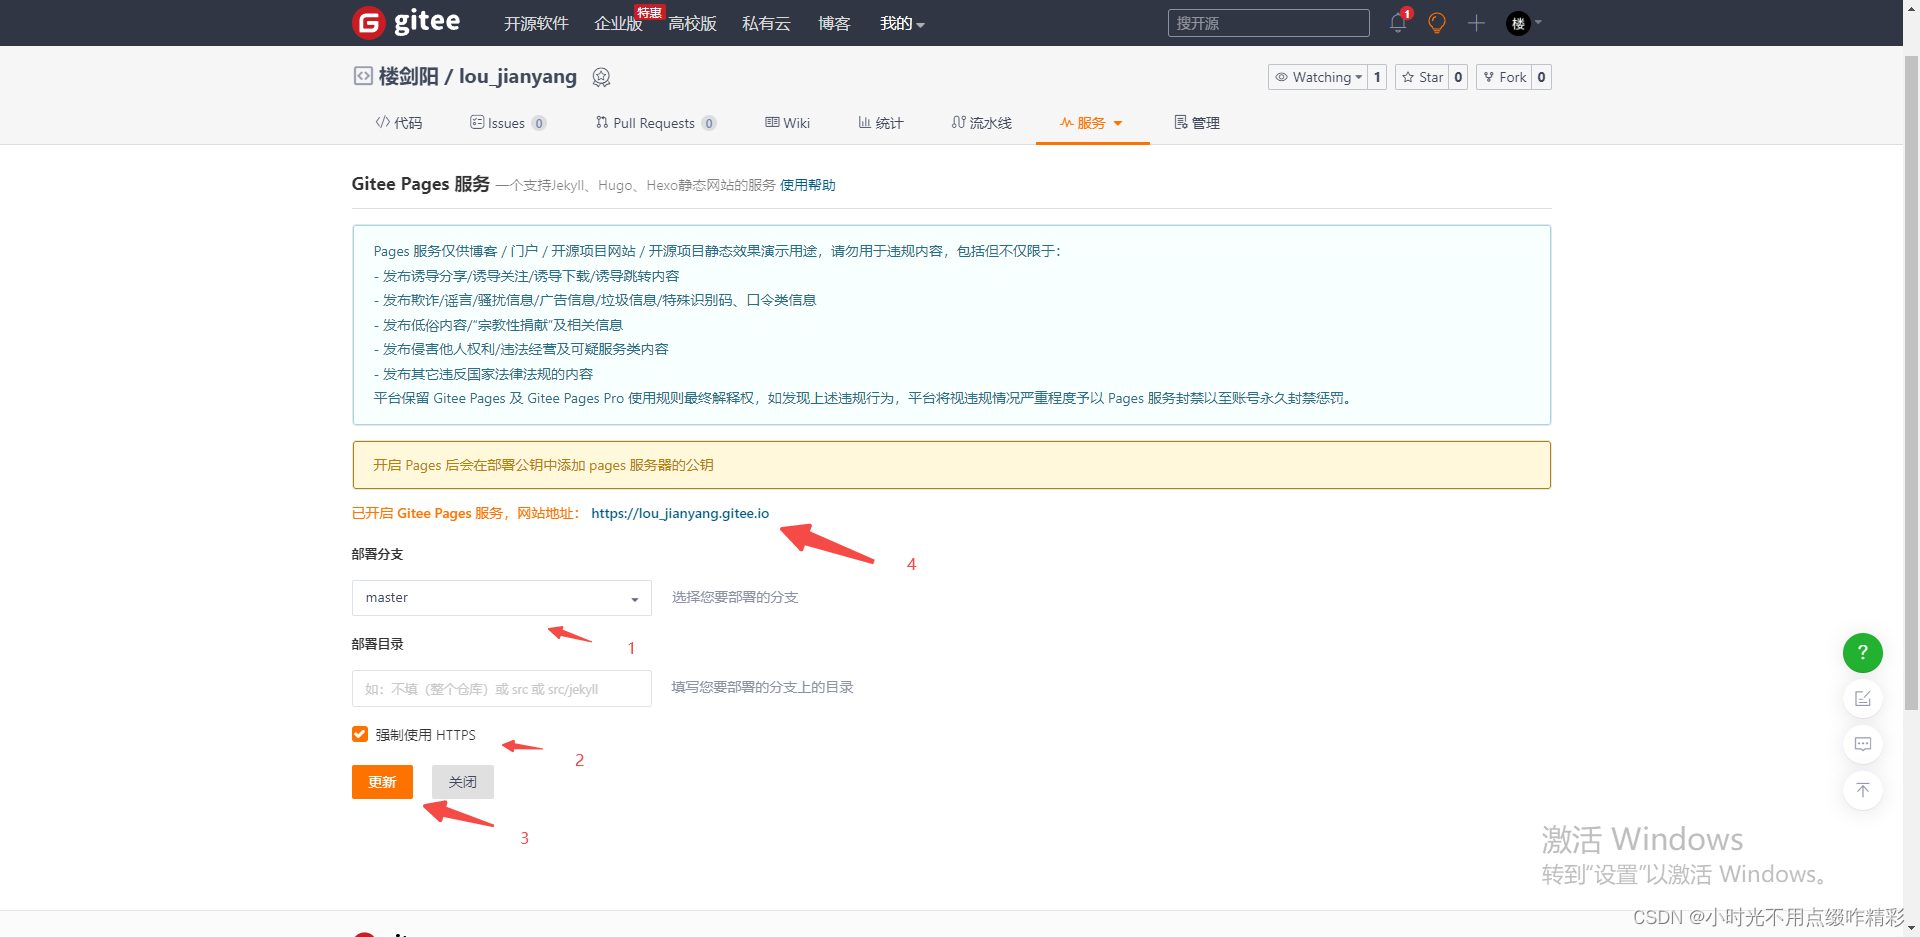The height and width of the screenshot is (937, 1920).
Task: Toggle 强制使用 HTTPS checkbox
Action: pos(360,734)
